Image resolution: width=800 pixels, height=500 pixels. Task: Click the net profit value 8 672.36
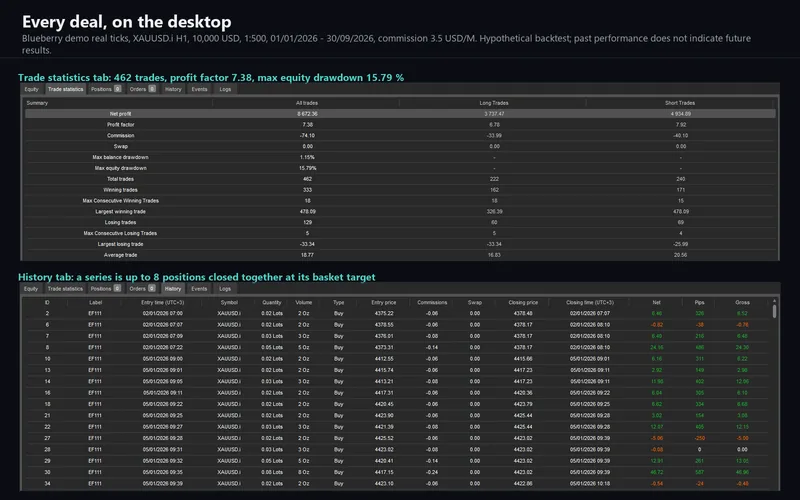tap(307, 114)
